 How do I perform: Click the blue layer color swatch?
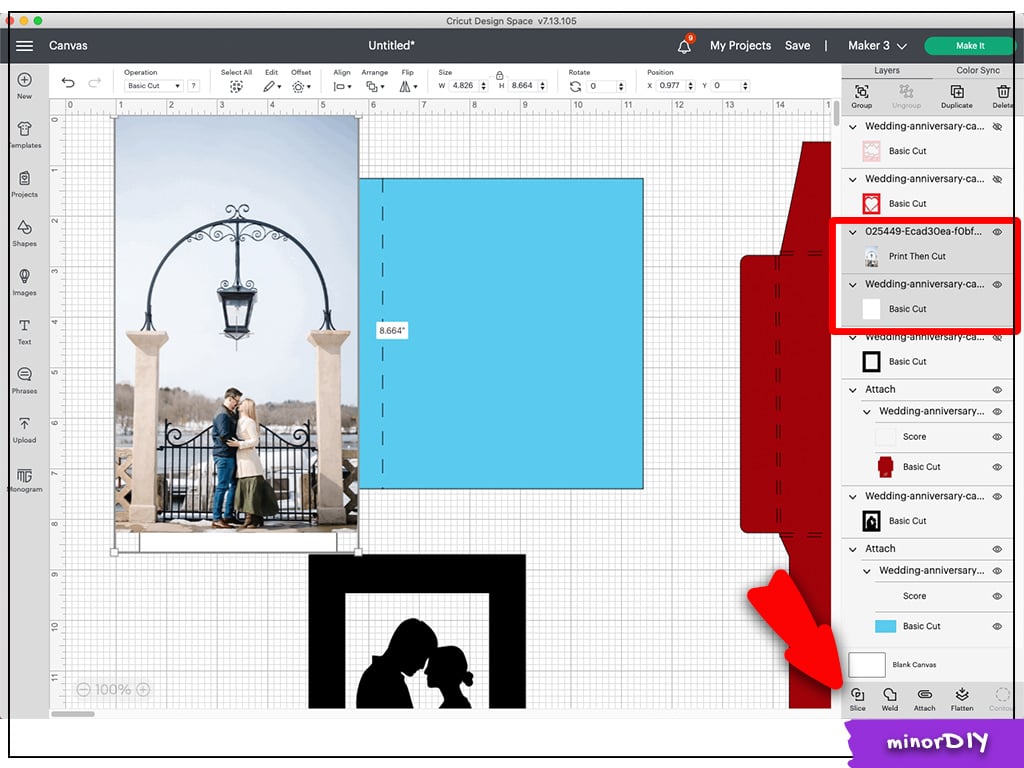(x=886, y=626)
